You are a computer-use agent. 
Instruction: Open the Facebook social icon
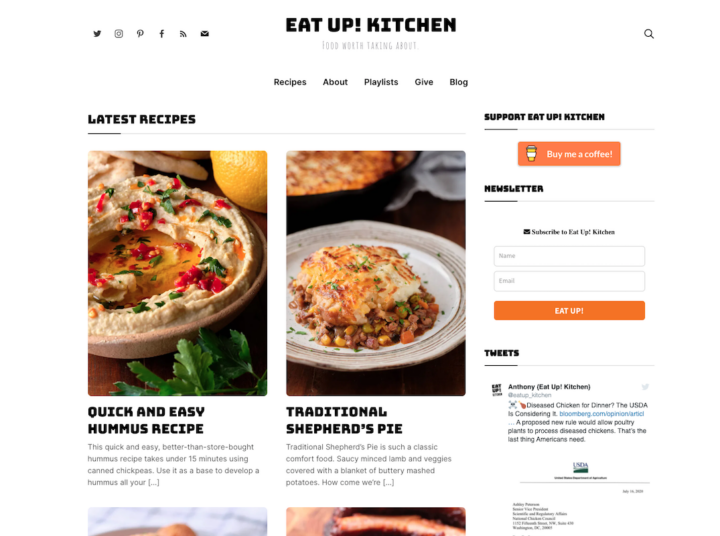click(162, 34)
